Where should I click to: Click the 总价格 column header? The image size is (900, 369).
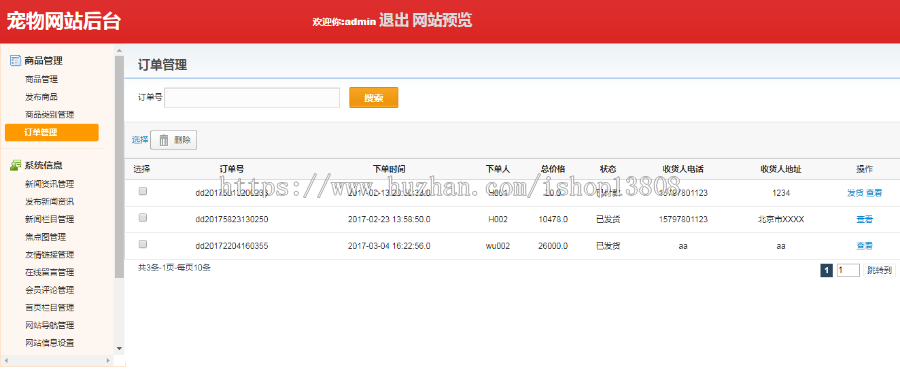[553, 169]
